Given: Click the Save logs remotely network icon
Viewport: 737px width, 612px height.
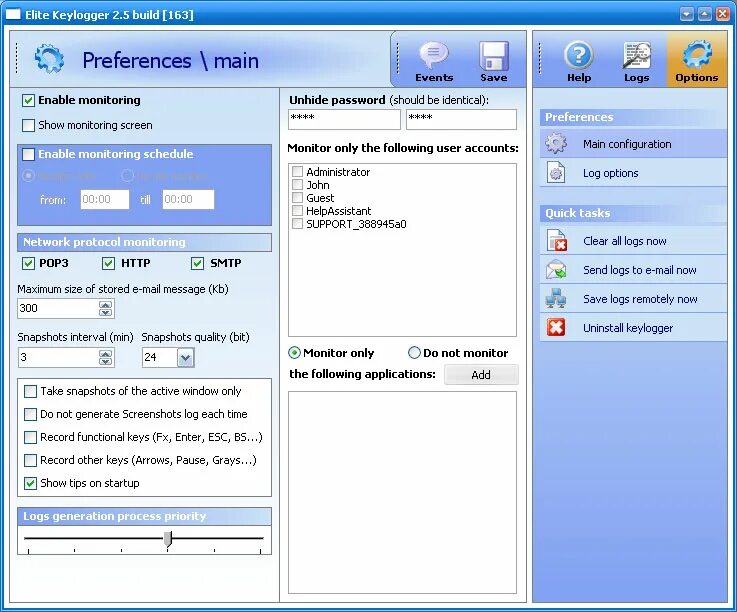Looking at the screenshot, I should pos(556,298).
